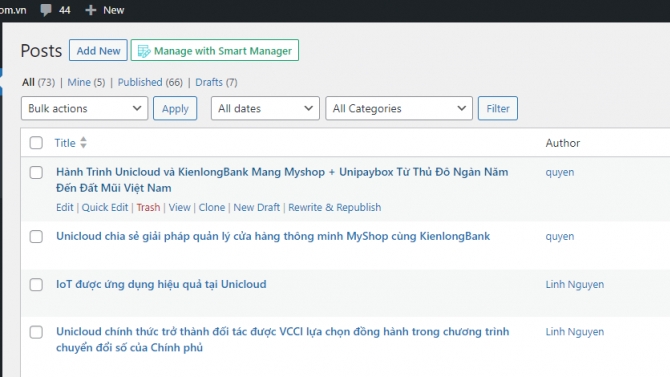Open post Unicloud chia sẻ giải pháp quản lý
This screenshot has height=377, width=670.
click(273, 236)
